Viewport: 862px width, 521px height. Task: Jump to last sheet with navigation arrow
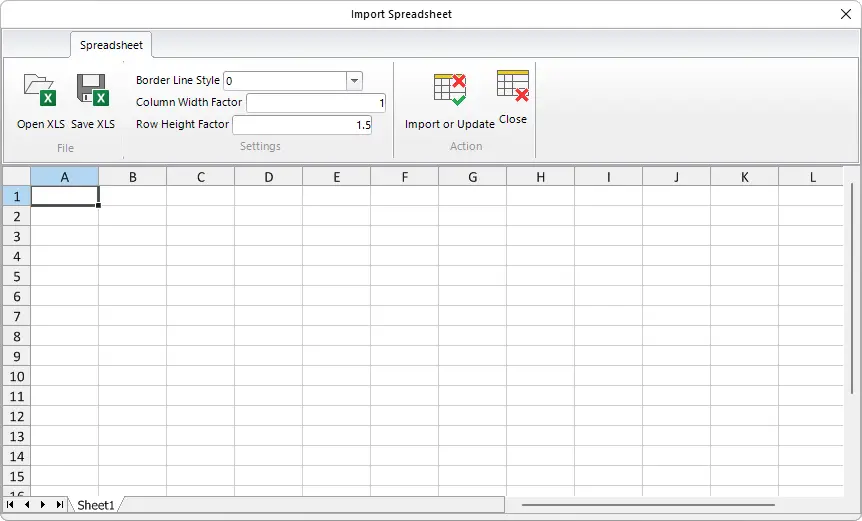tap(60, 505)
